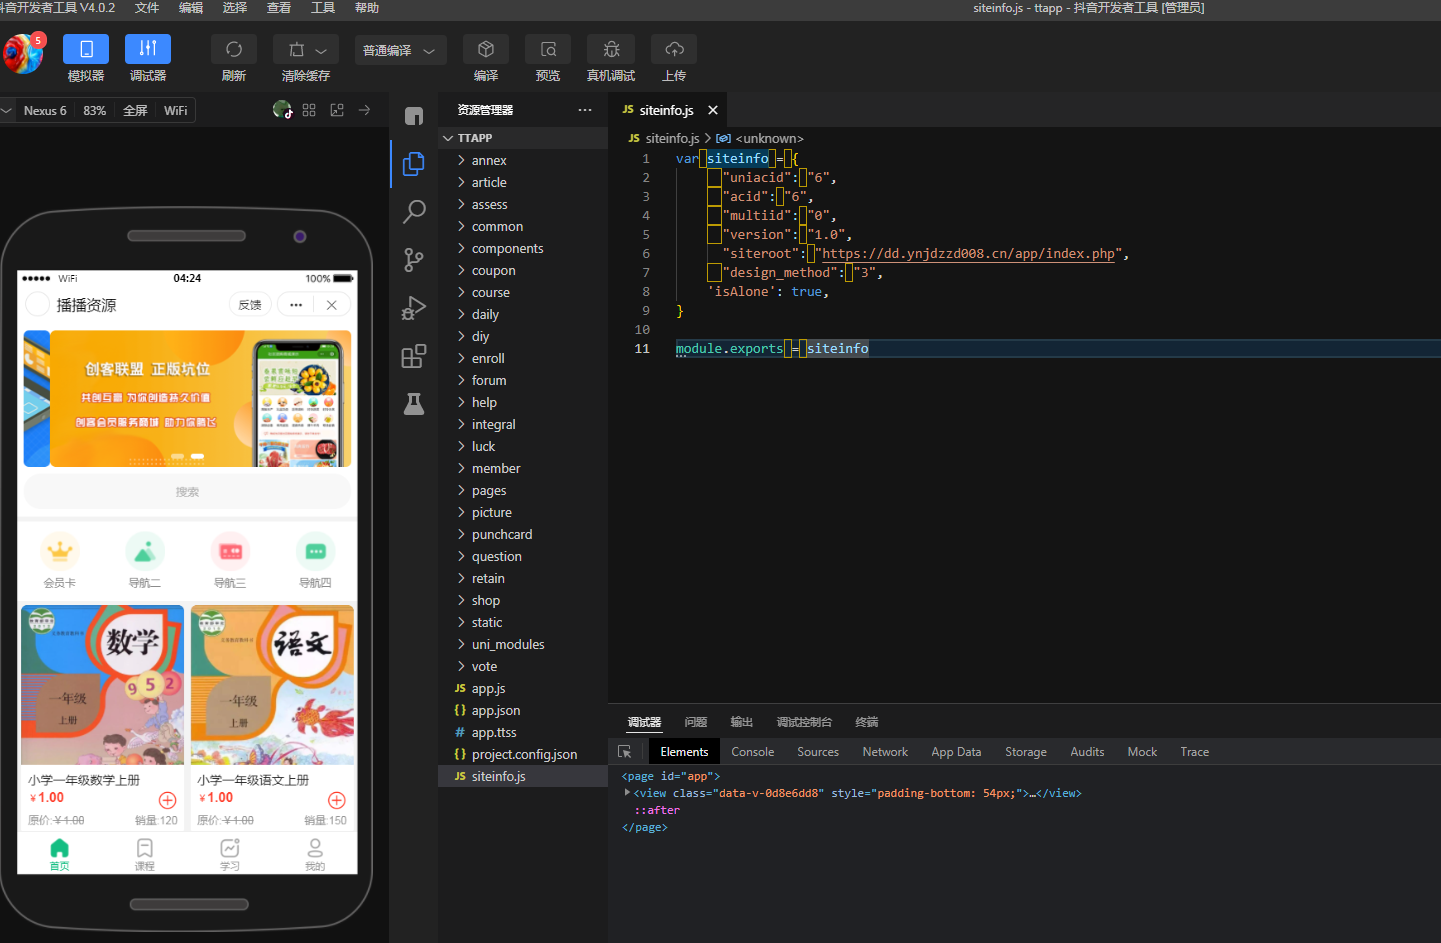Click the real device debug icon
1441x943 pixels.
pos(611,49)
